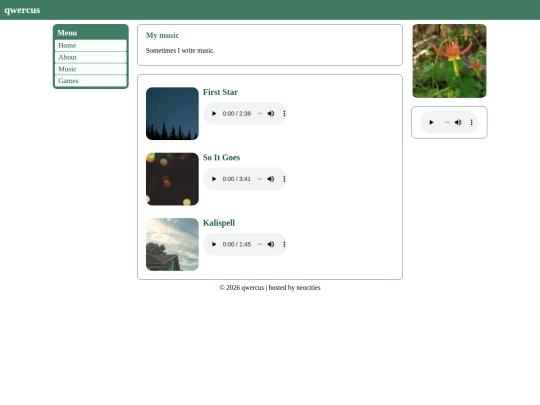The width and height of the screenshot is (540, 405).
Task: Play the Kalispell track
Action: coord(214,244)
